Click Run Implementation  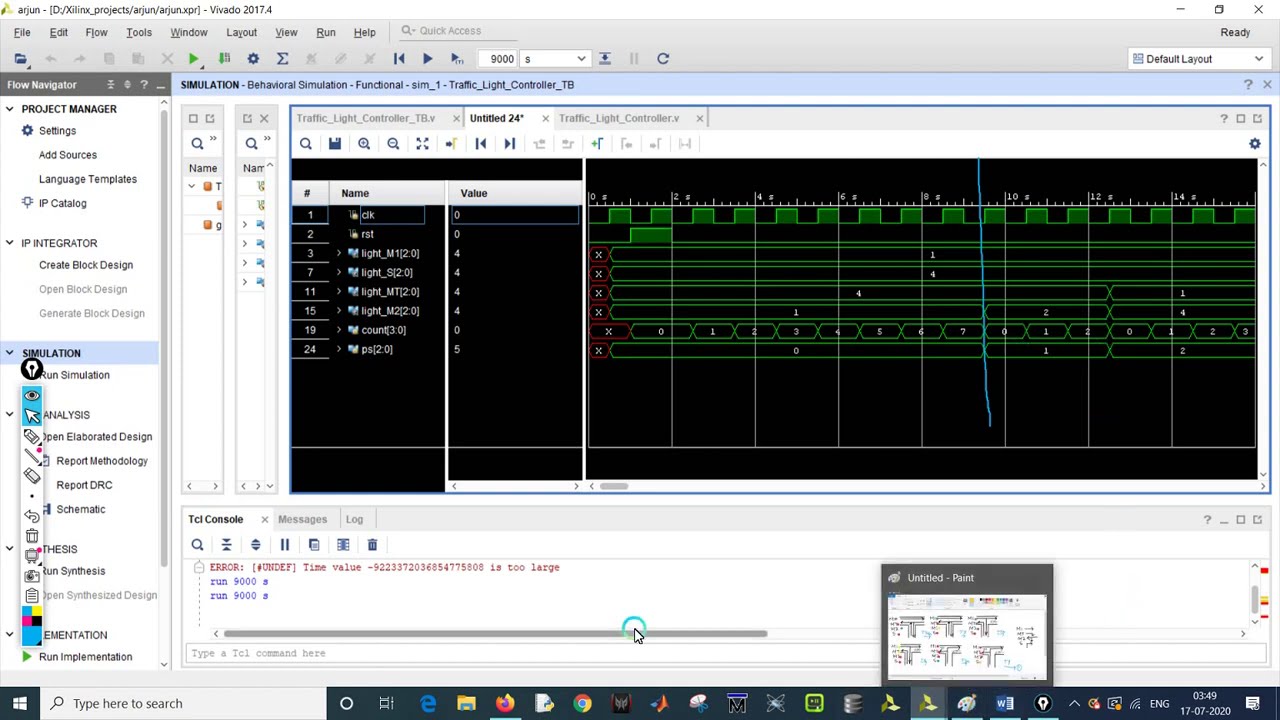(x=85, y=657)
